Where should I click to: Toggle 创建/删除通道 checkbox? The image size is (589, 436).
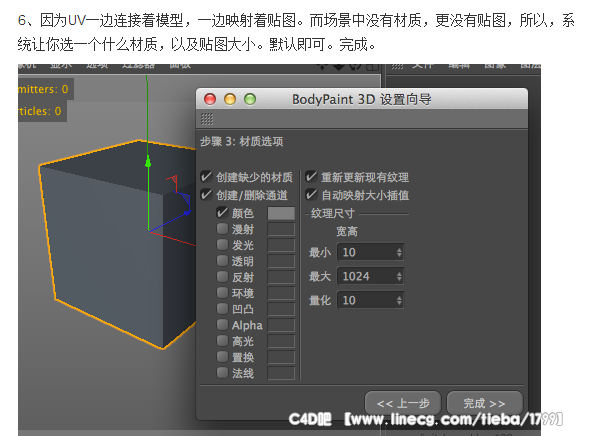point(206,195)
